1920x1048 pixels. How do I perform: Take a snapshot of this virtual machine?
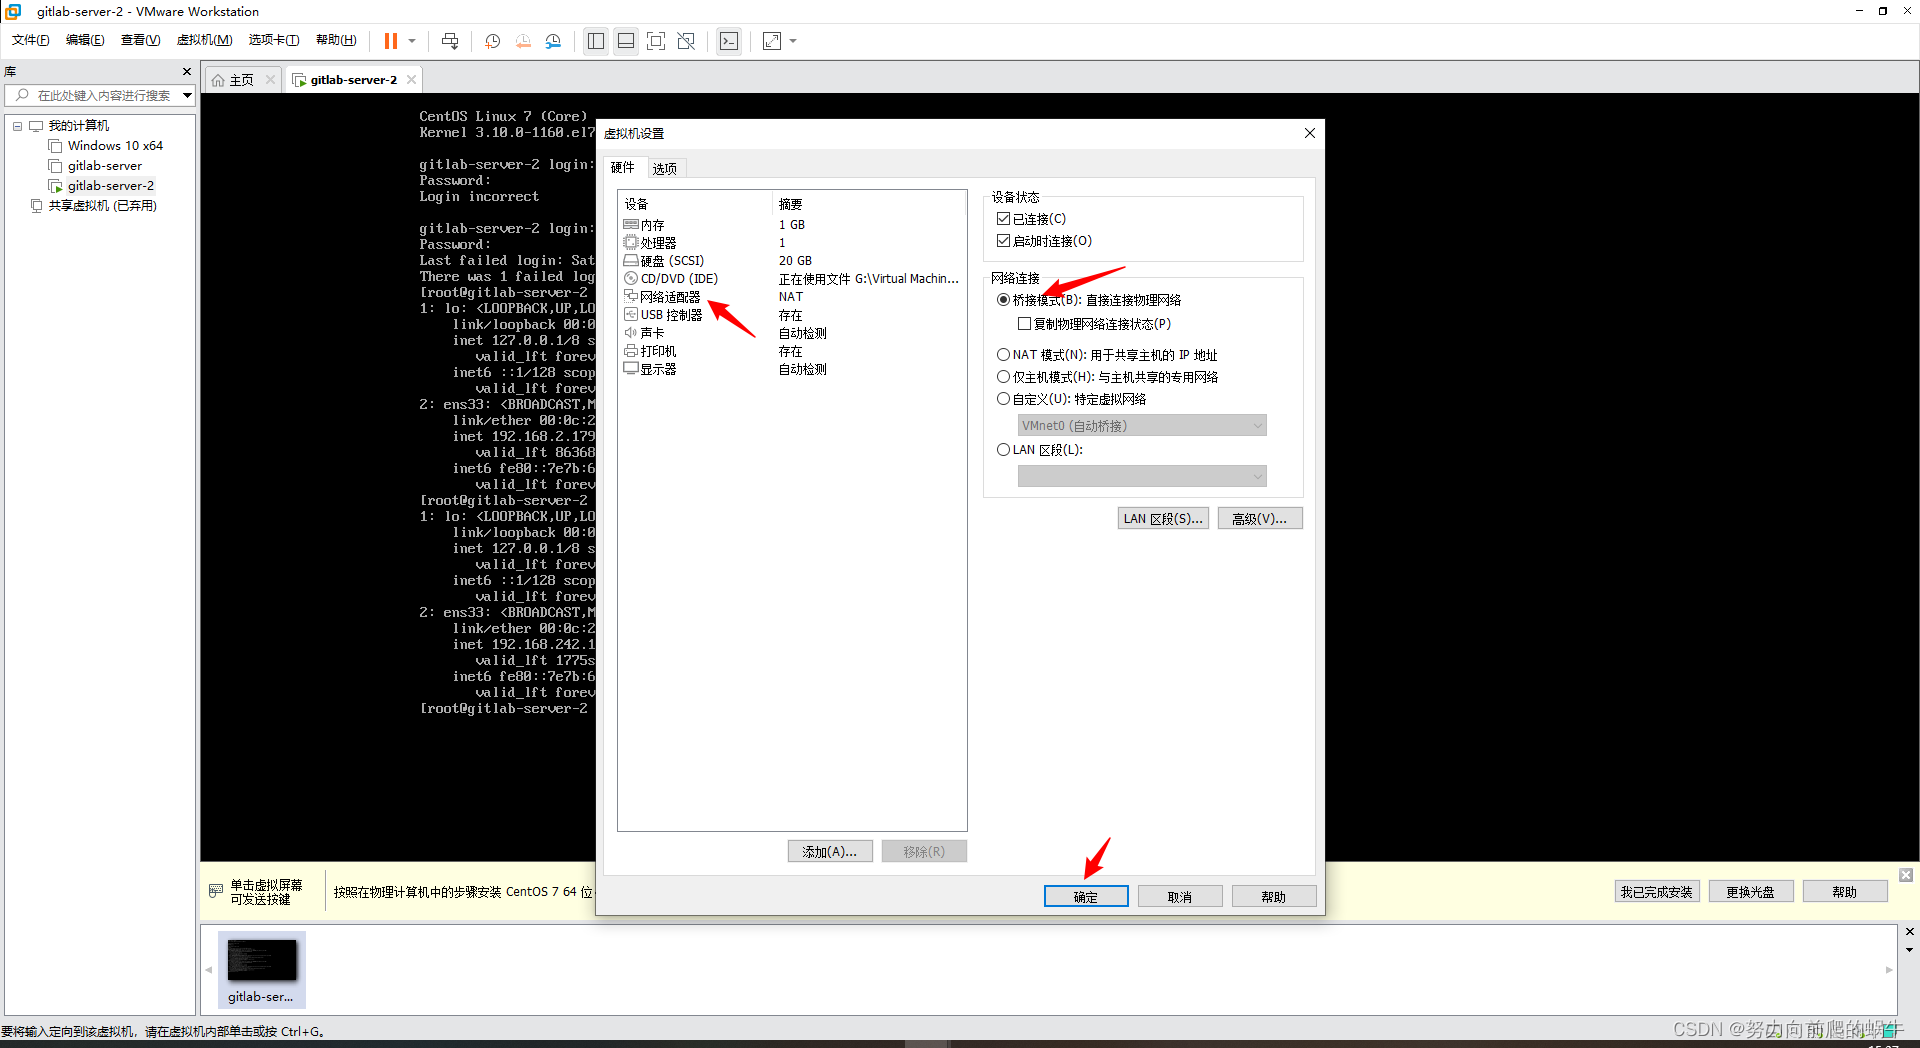pos(492,41)
